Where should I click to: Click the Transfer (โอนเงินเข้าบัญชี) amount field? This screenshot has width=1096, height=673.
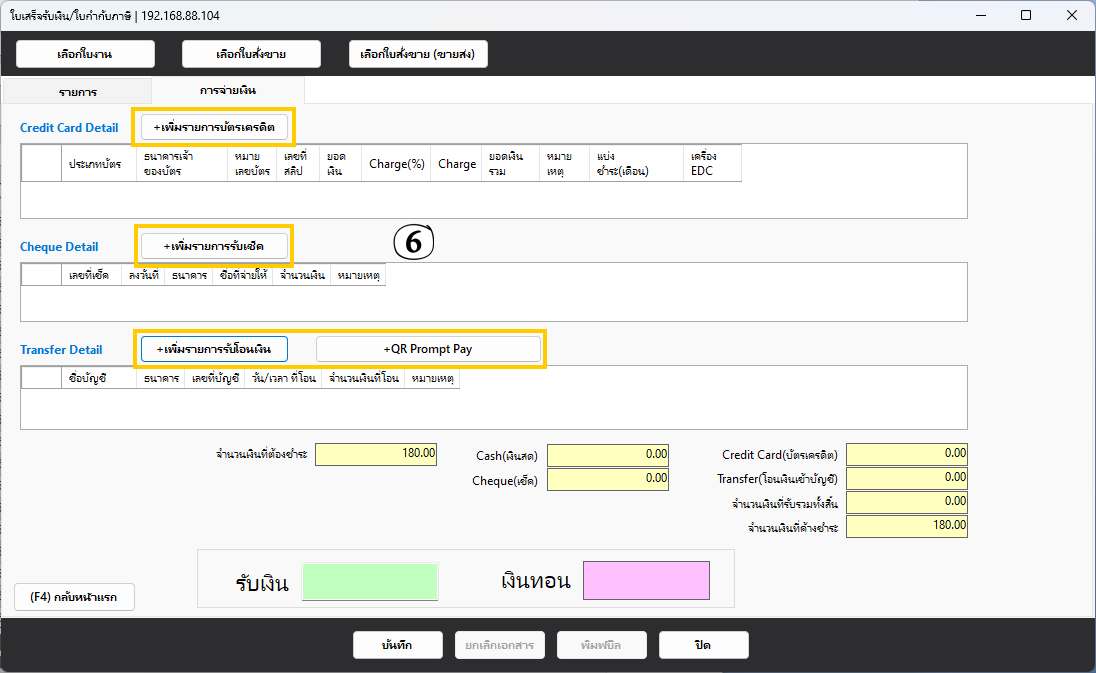[x=906, y=479]
